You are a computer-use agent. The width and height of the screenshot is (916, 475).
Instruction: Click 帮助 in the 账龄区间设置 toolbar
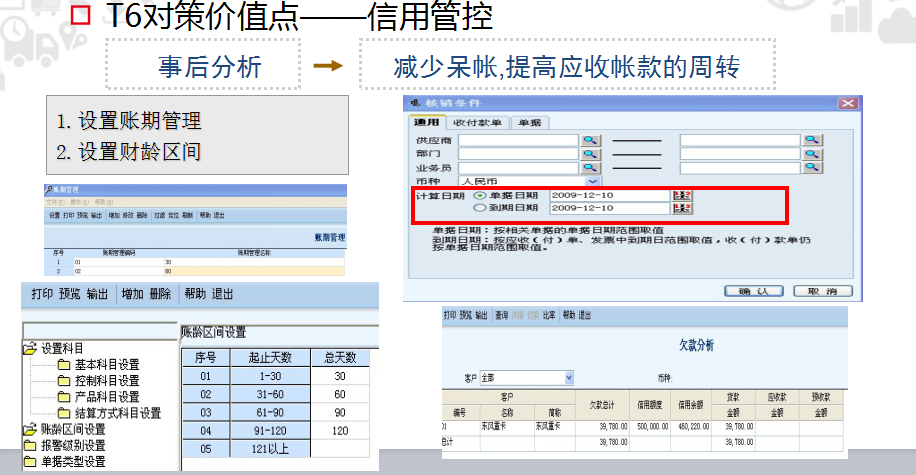click(x=195, y=294)
